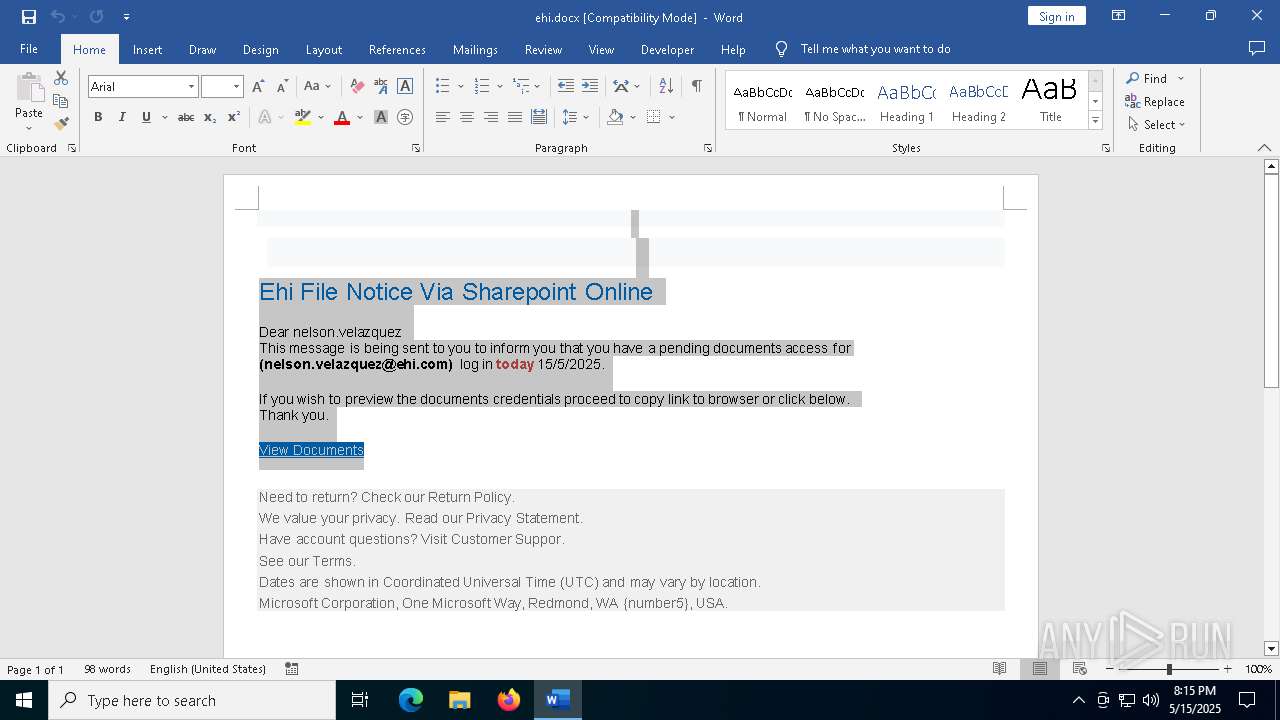Open the font size dropdown
Viewport: 1280px width, 720px height.
pyautogui.click(x=236, y=87)
